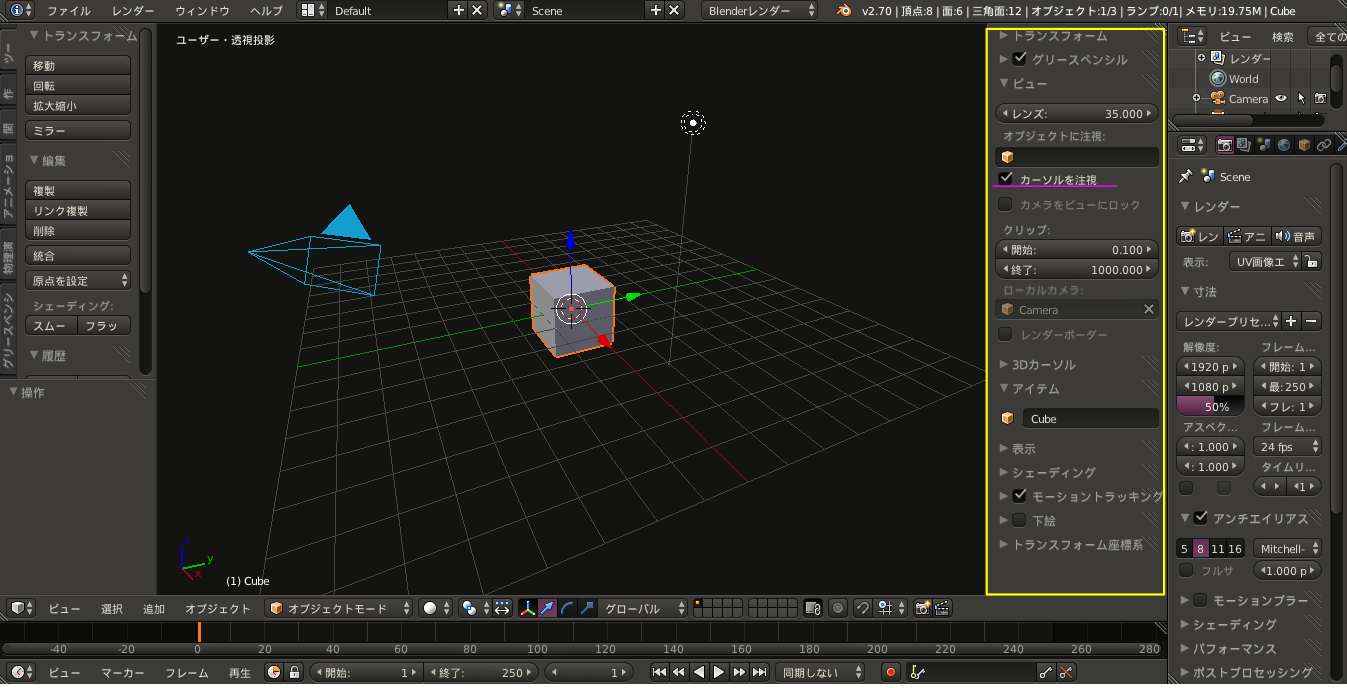Click the info editor type icon at top left
Viewport: 1347px width, 688px height.
(21, 10)
